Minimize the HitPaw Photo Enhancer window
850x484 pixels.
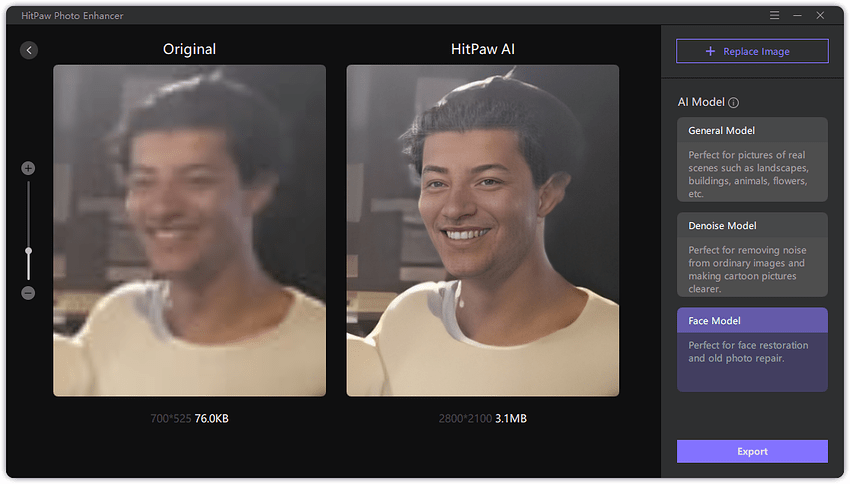(x=799, y=16)
